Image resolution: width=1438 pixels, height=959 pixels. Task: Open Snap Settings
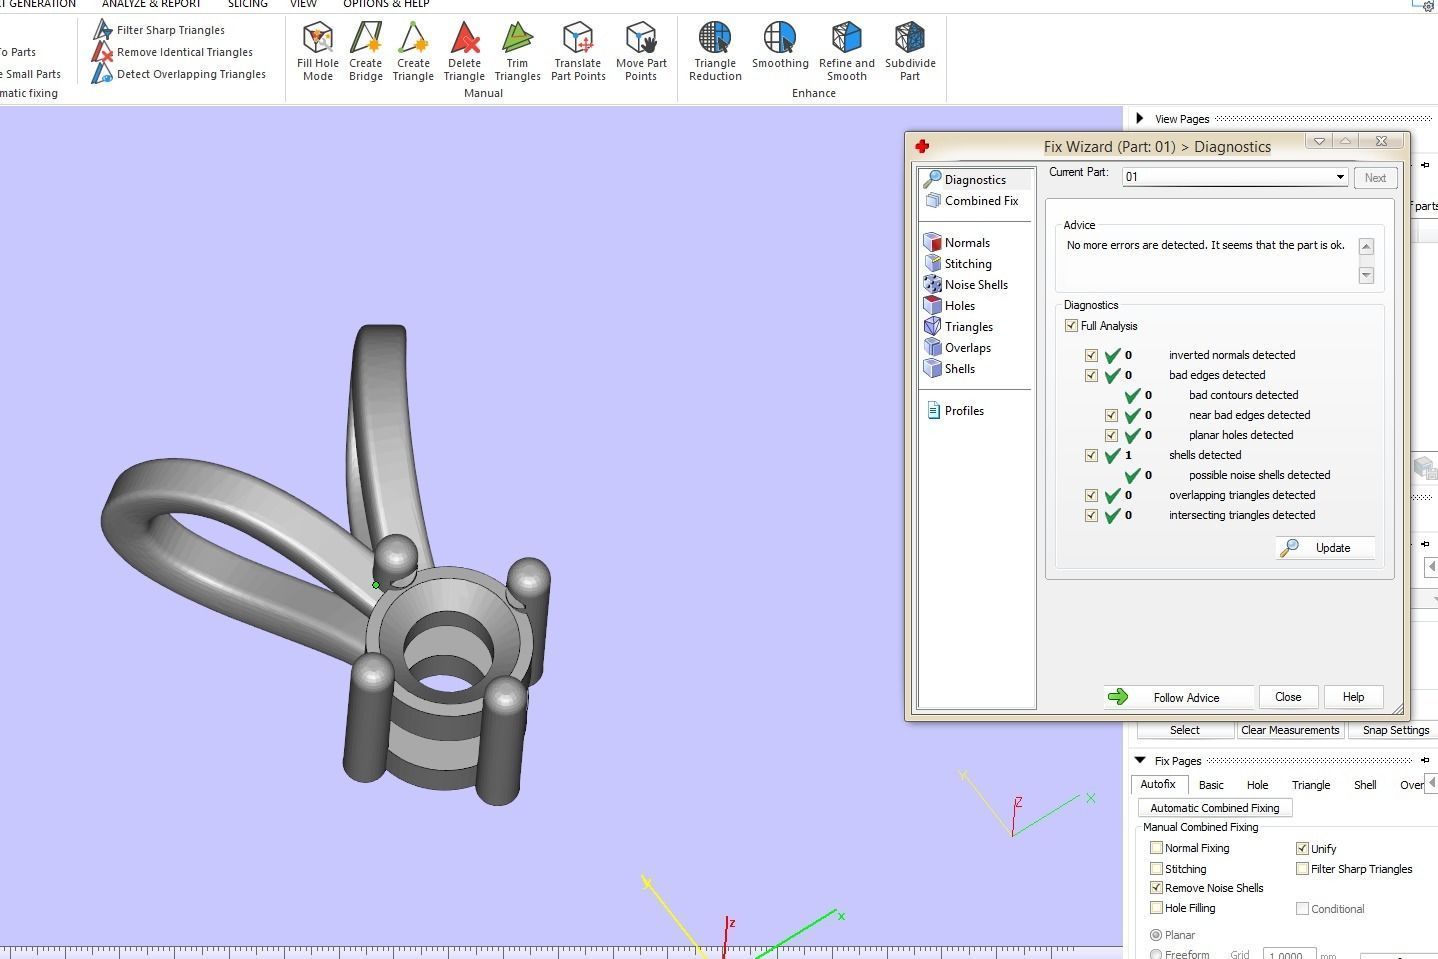tap(1396, 730)
